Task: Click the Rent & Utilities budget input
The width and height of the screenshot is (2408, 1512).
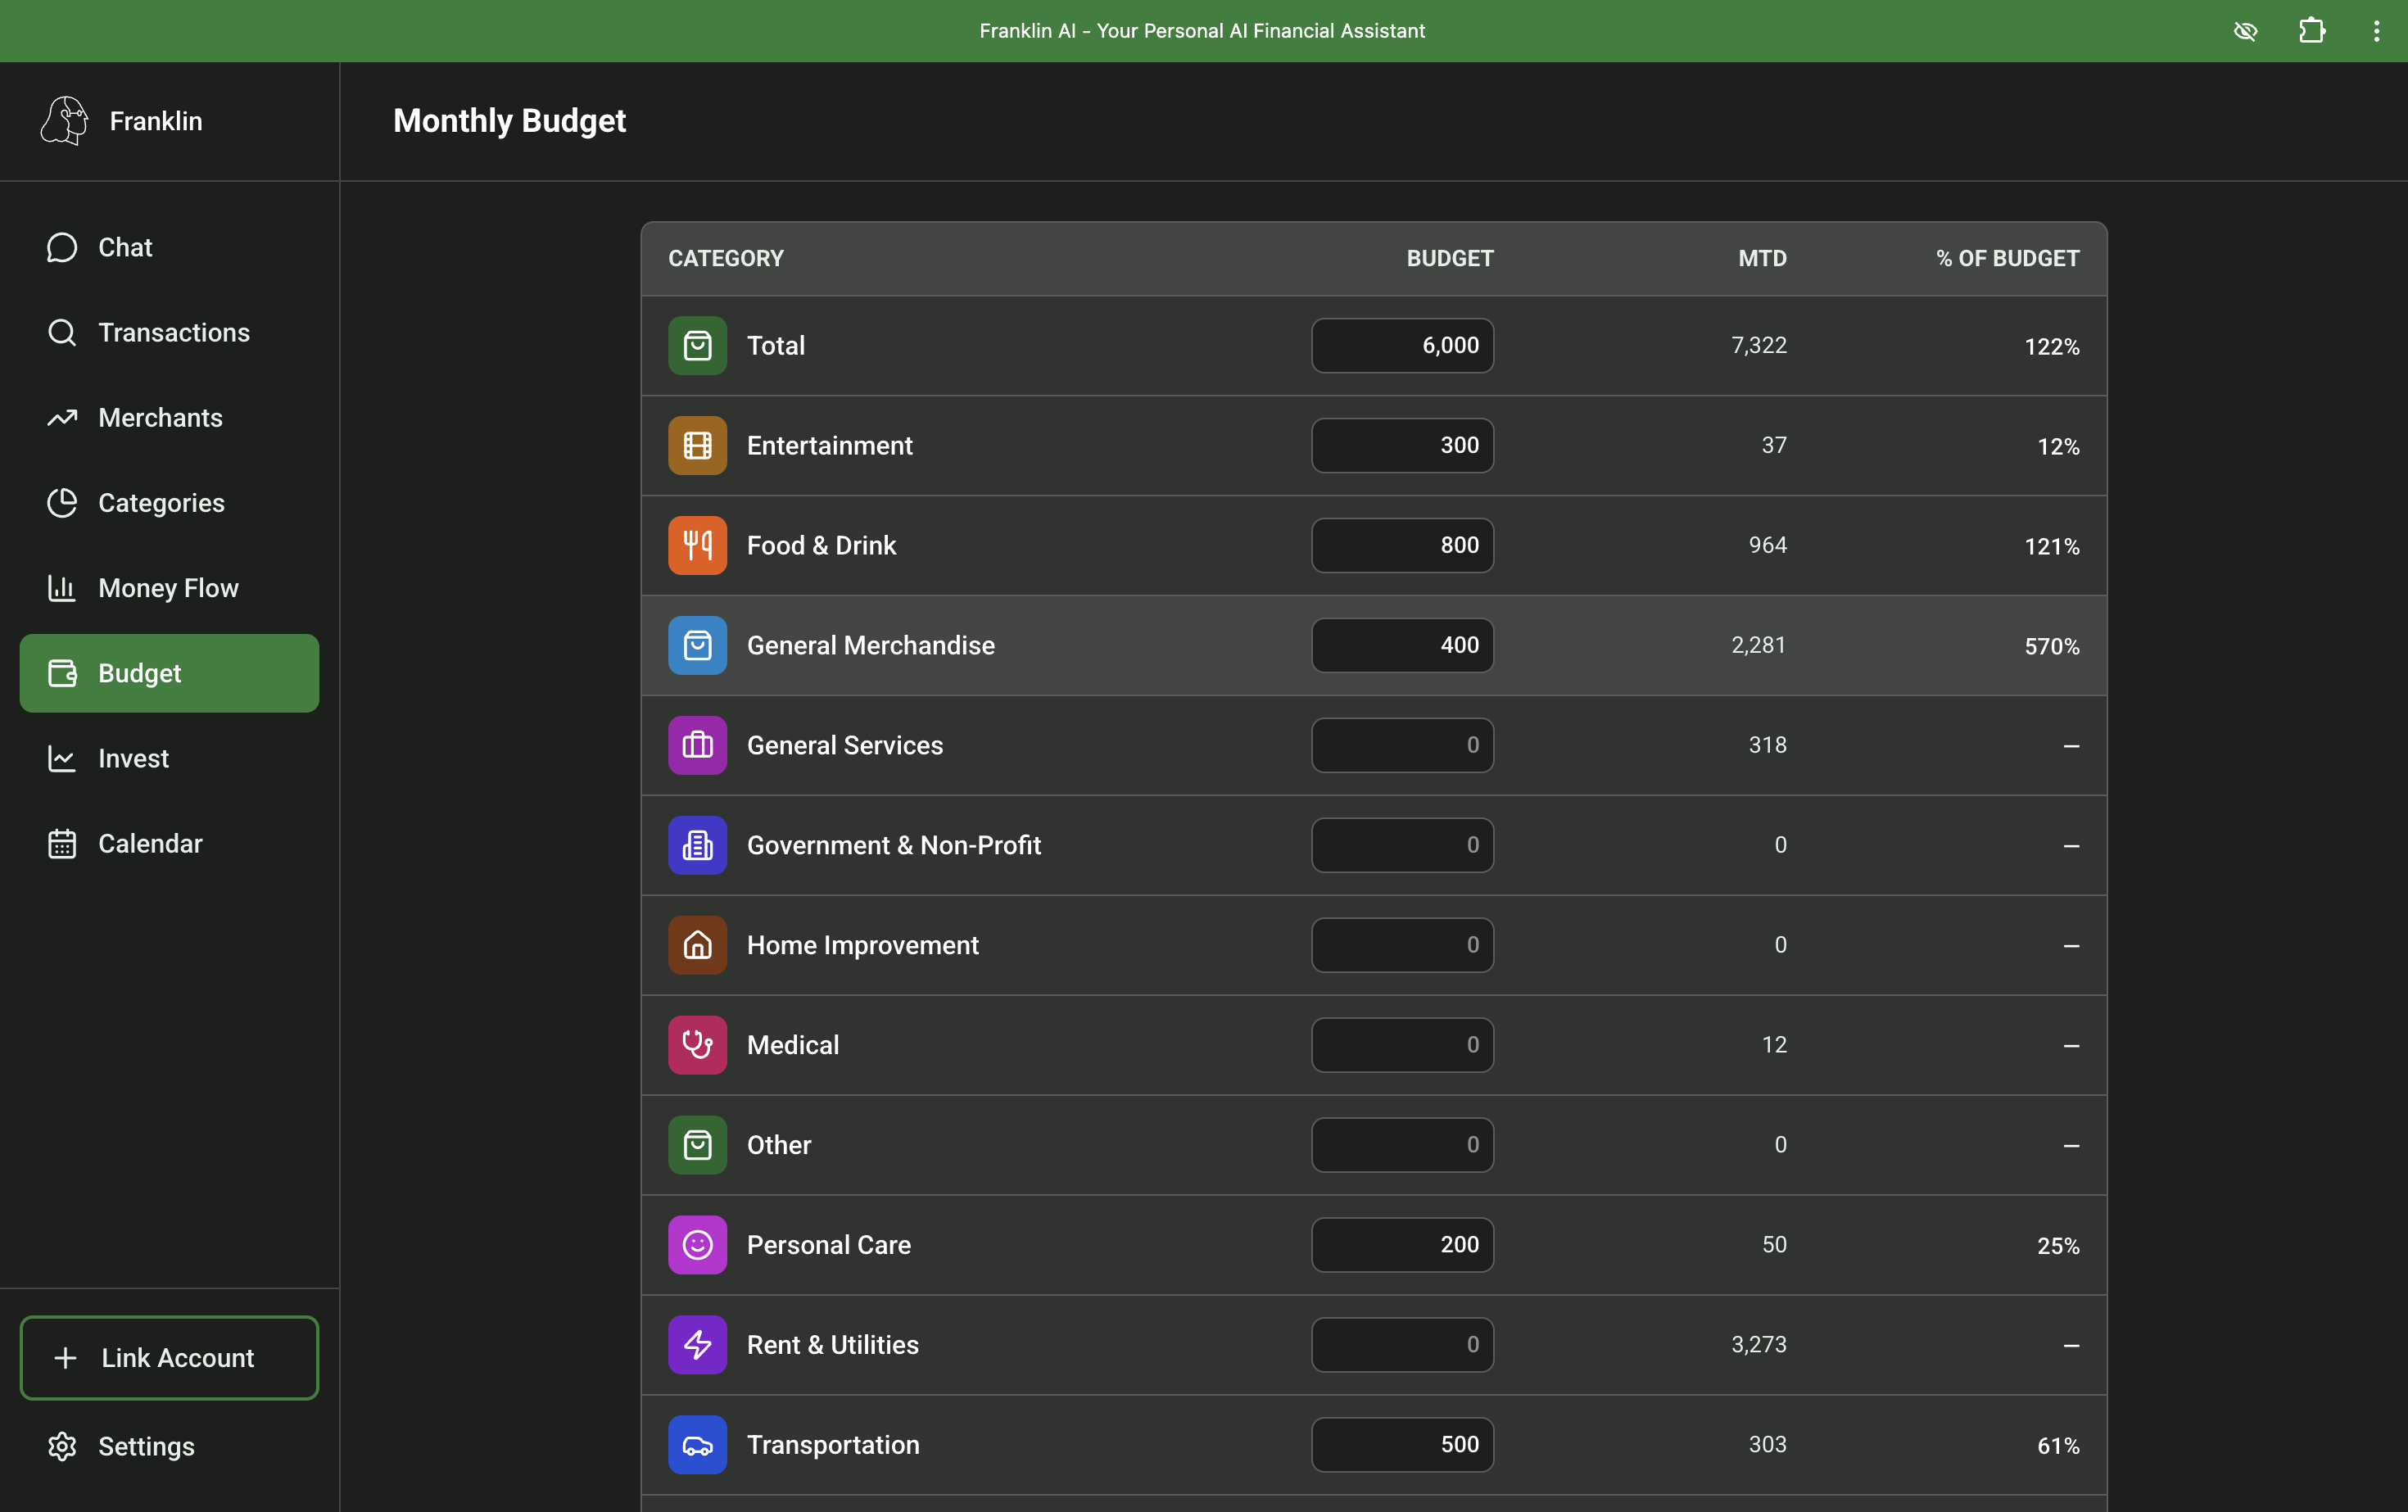Action: (x=1402, y=1345)
